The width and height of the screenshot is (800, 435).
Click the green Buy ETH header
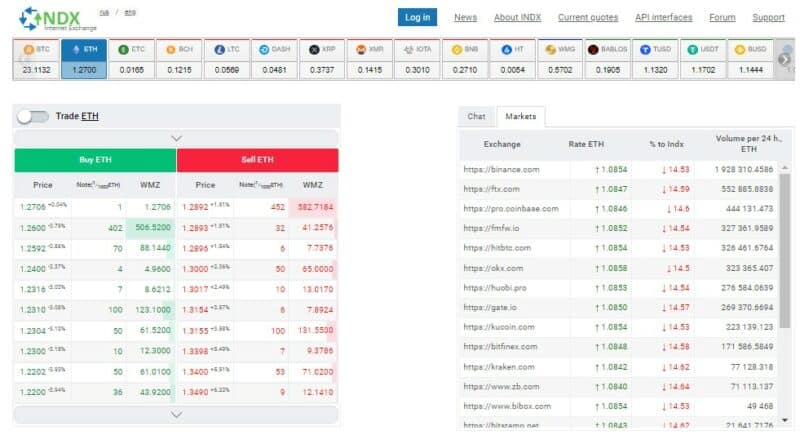95,160
